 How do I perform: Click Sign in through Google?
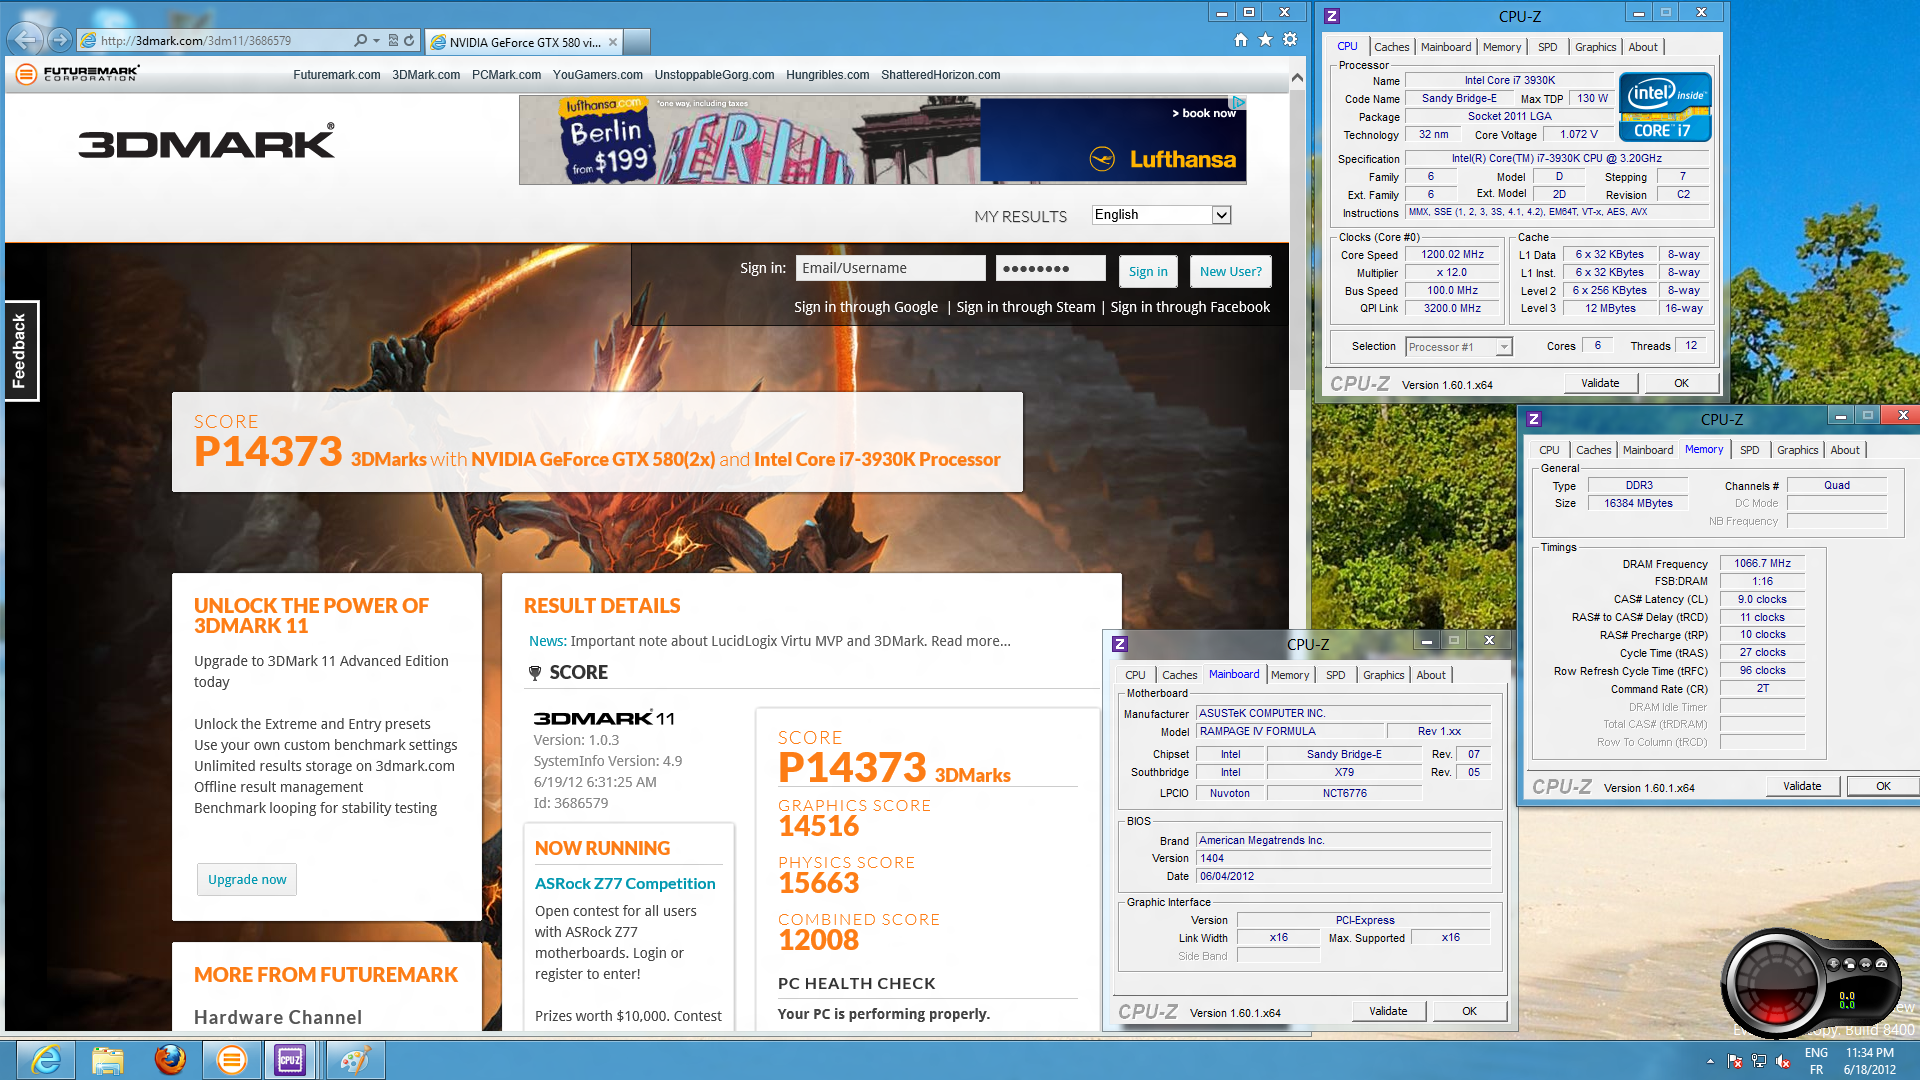(x=866, y=307)
